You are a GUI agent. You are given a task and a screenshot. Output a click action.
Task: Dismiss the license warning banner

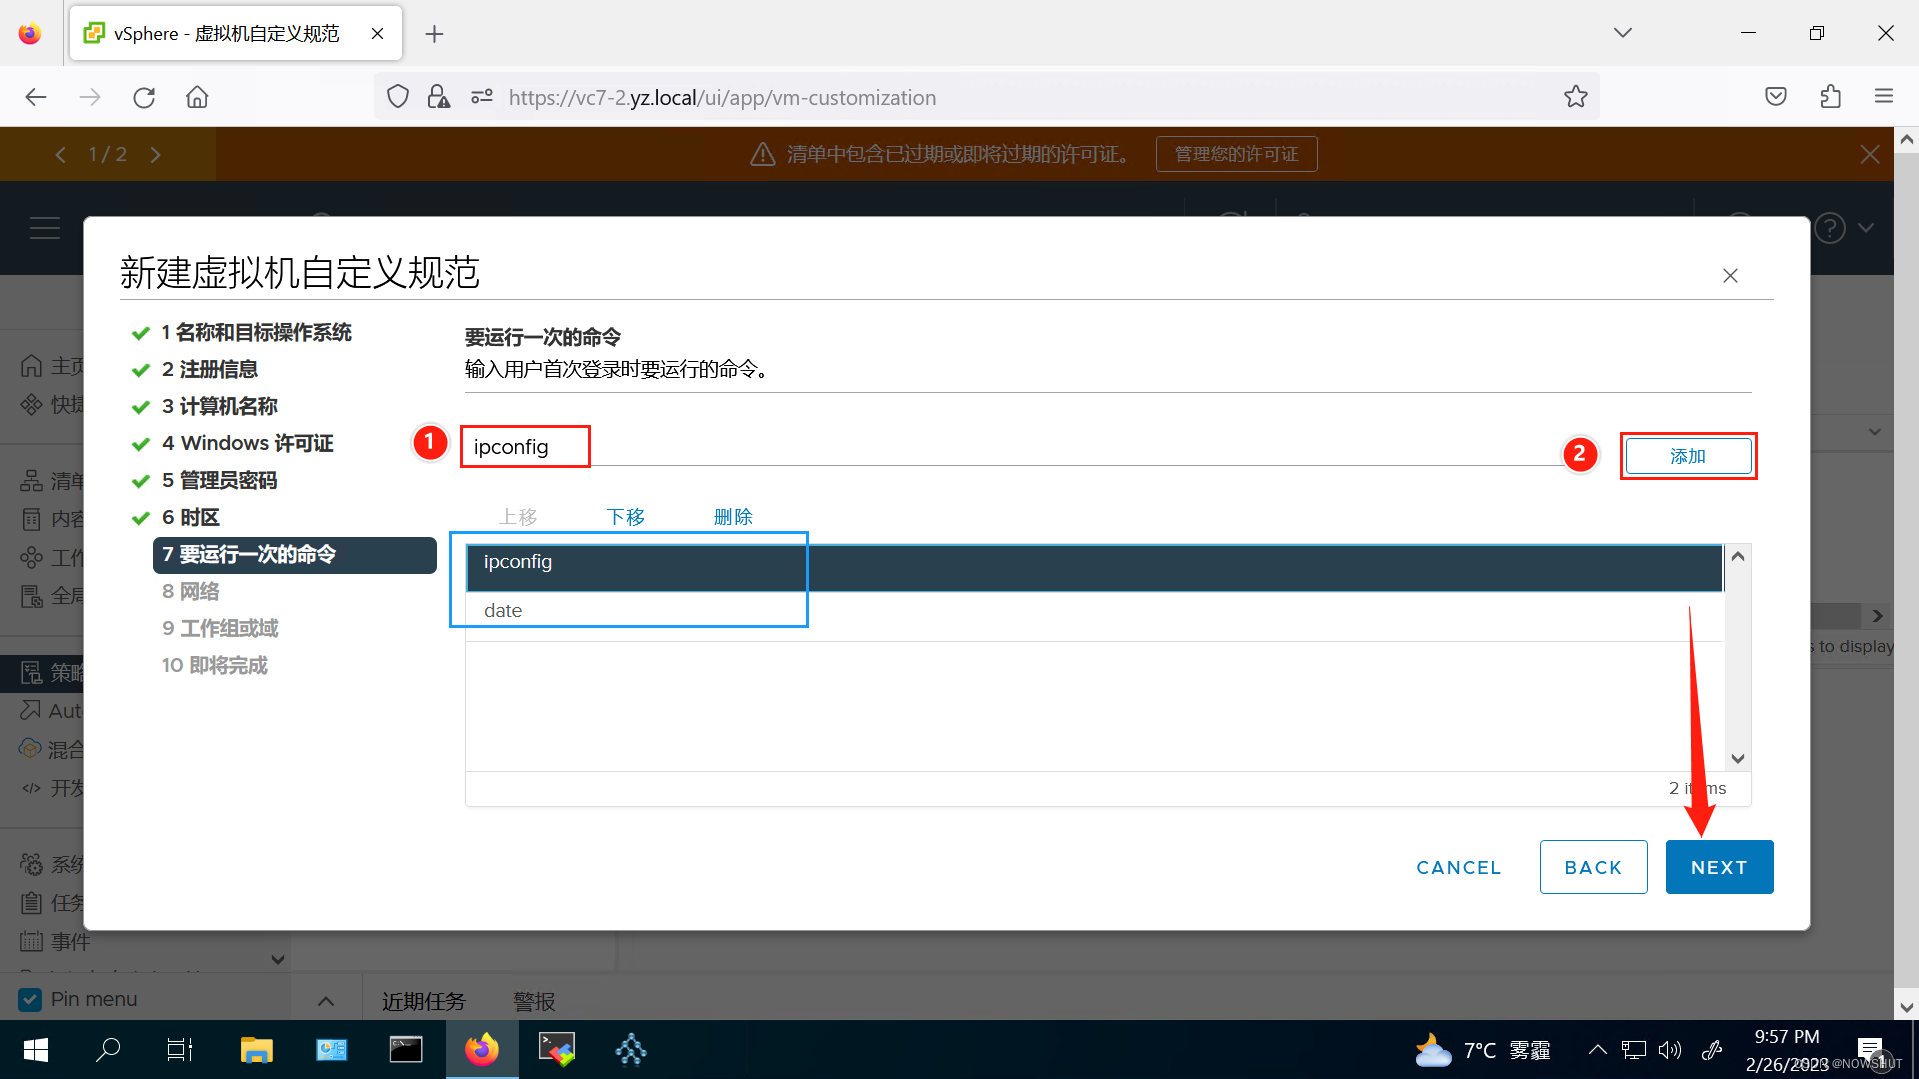pyautogui.click(x=1870, y=154)
